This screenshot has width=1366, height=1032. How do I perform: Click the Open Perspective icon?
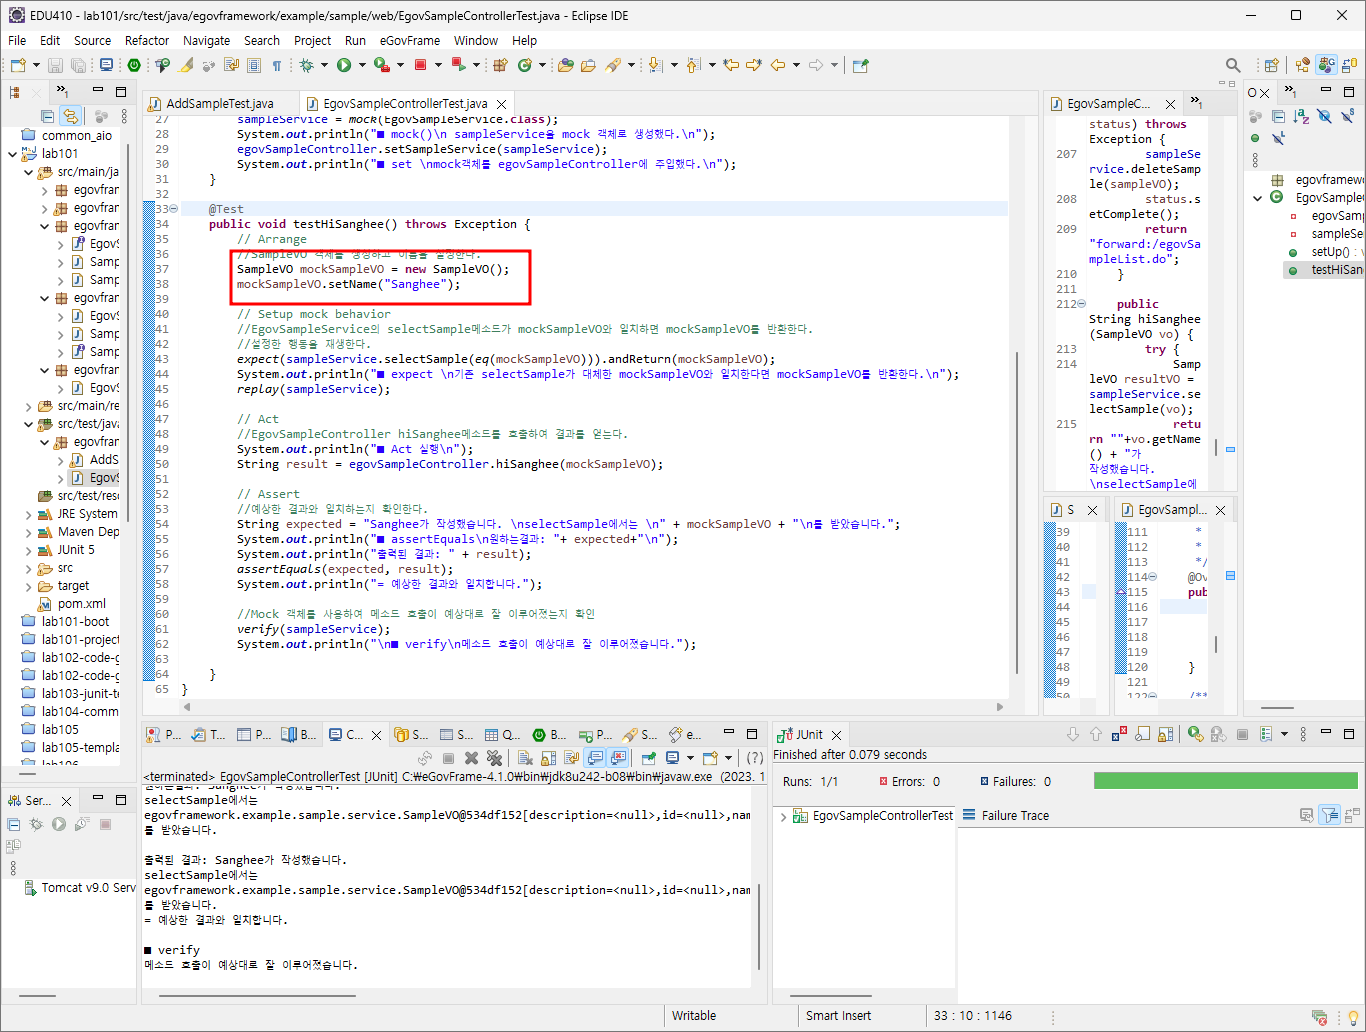(x=1272, y=65)
